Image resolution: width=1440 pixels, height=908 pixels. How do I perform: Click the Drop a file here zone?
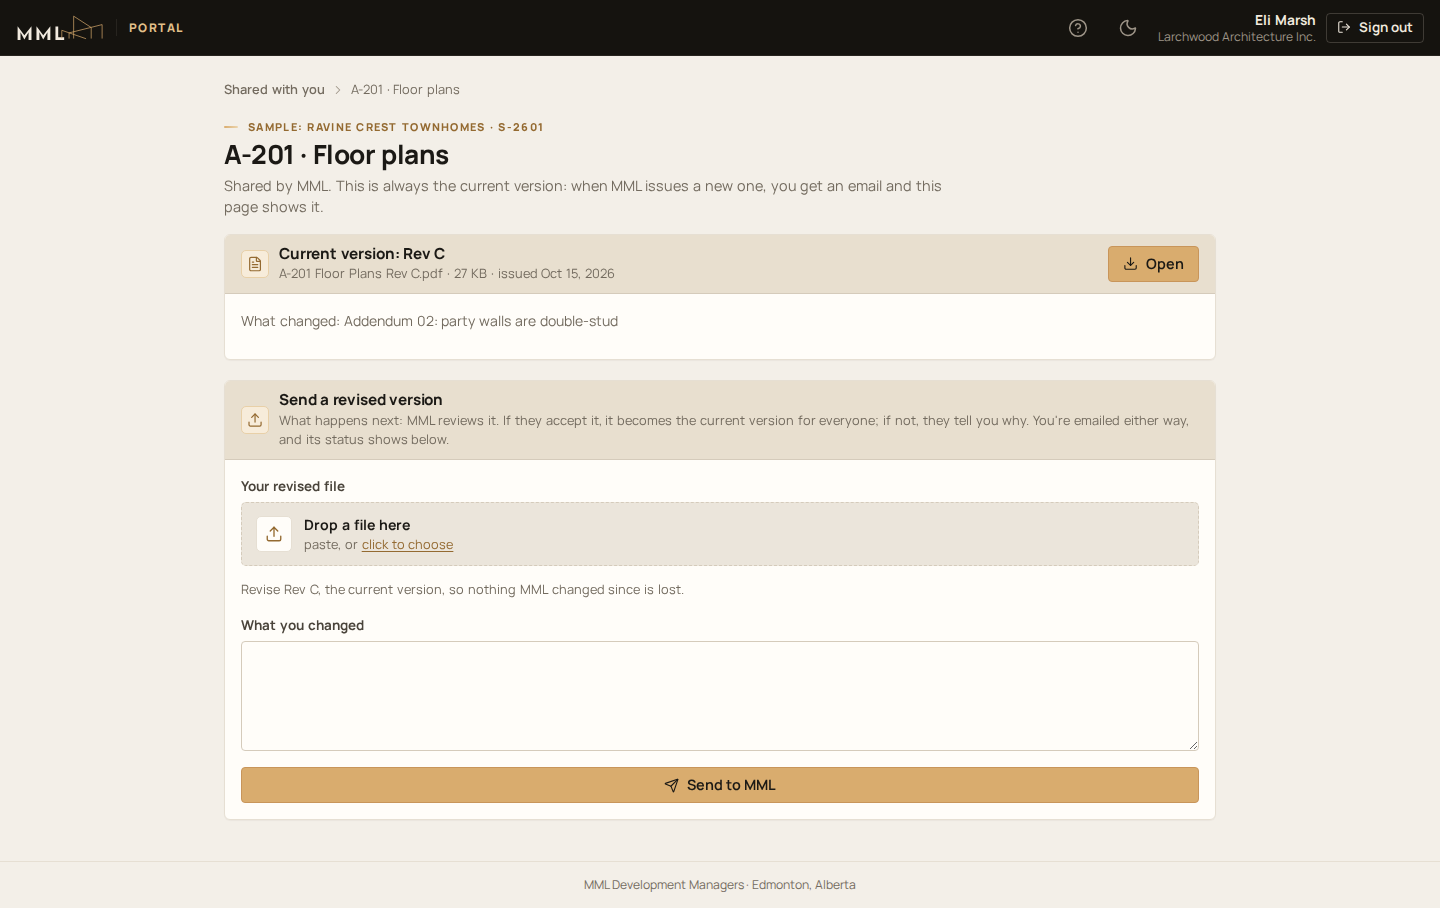point(720,534)
